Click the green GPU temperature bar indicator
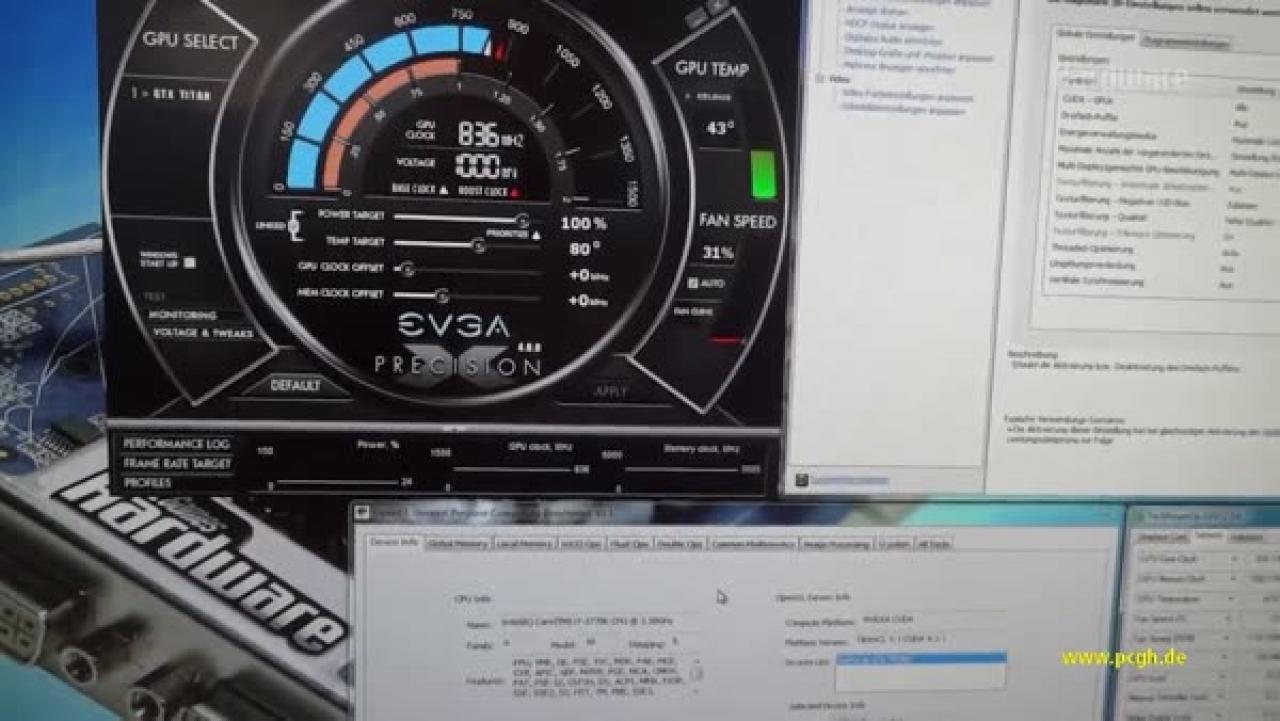This screenshot has width=1280, height=721. coord(763,175)
